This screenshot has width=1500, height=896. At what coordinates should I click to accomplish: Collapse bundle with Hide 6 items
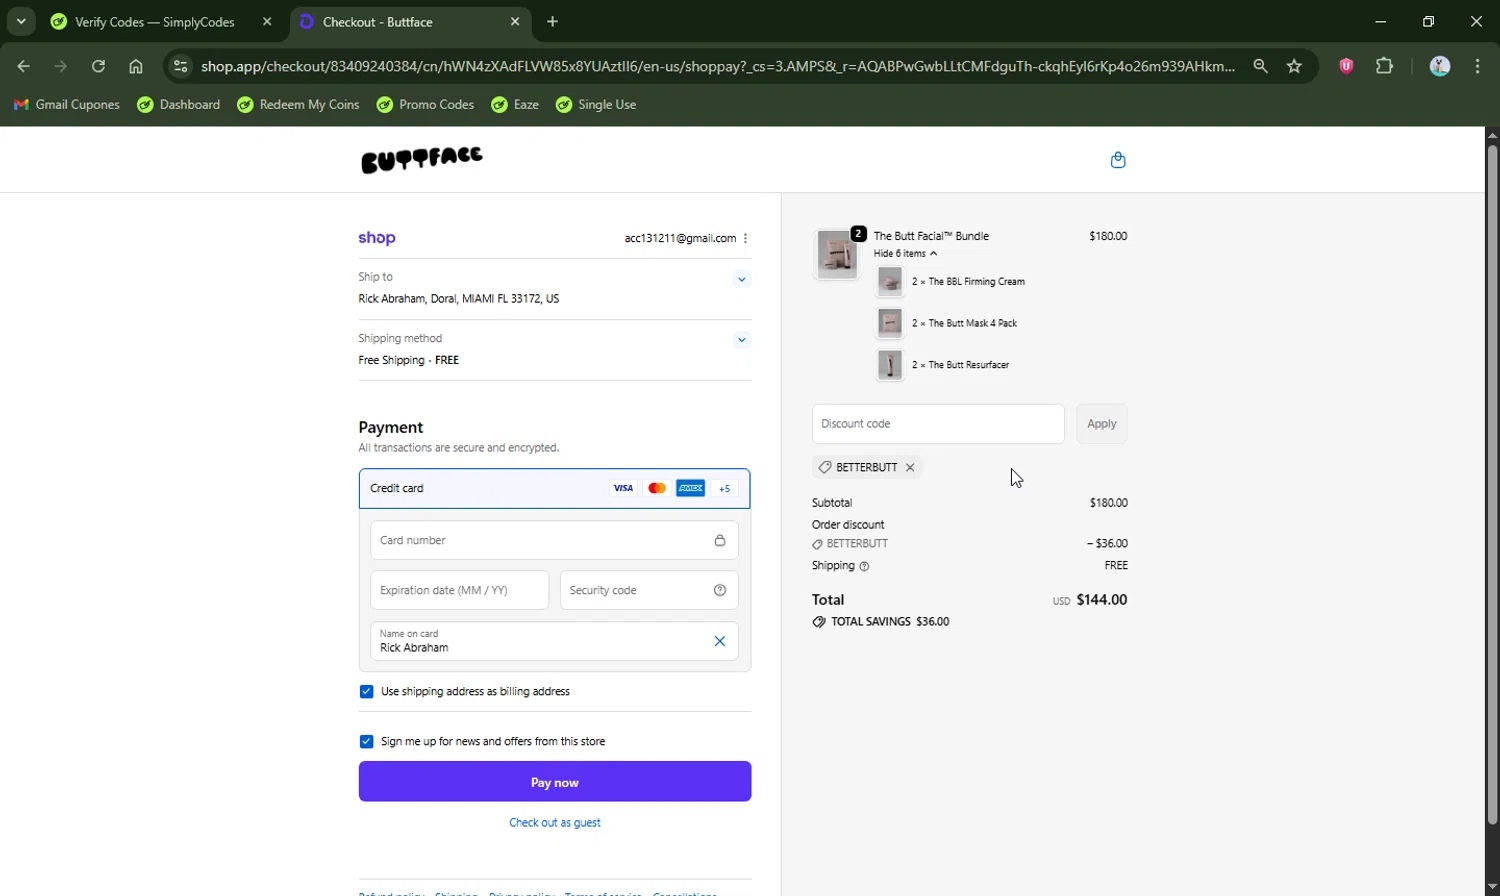coord(905,254)
